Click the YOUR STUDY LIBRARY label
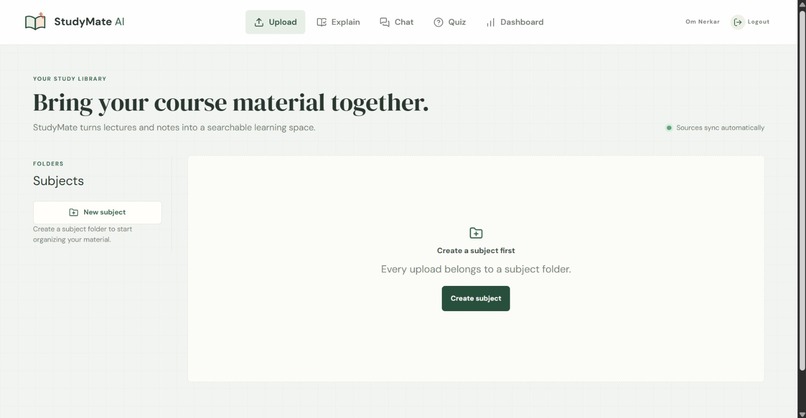This screenshot has height=418, width=806. point(69,79)
